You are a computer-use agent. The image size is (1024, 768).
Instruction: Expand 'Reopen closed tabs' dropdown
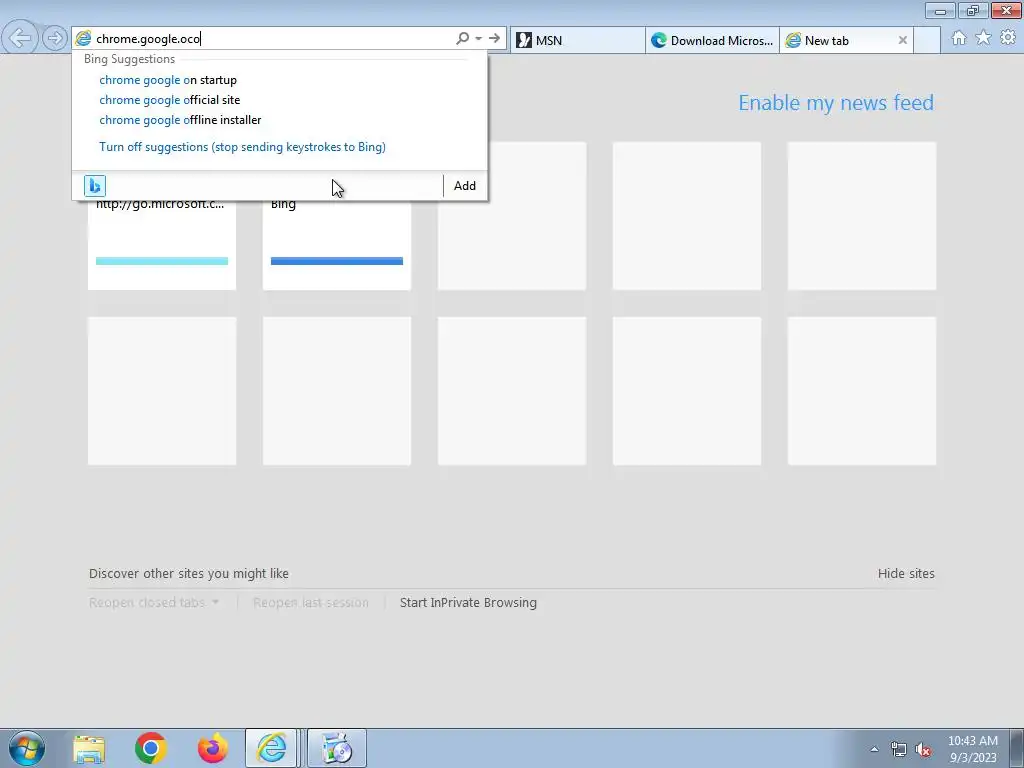tap(153, 602)
